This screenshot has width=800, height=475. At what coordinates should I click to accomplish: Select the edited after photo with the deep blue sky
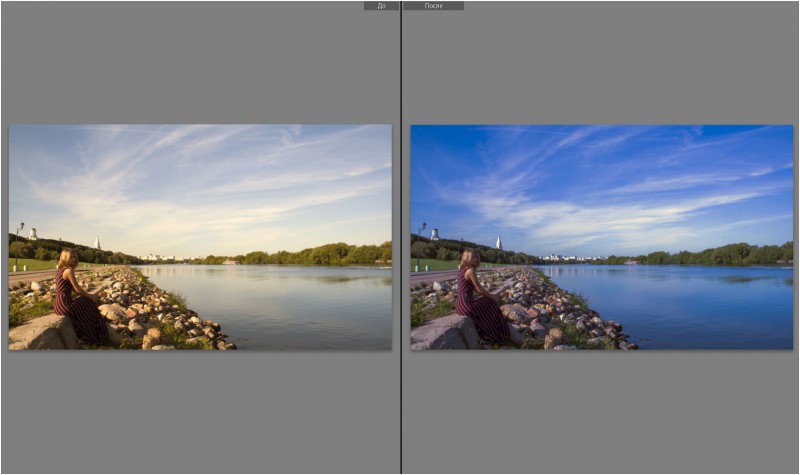tap(602, 237)
